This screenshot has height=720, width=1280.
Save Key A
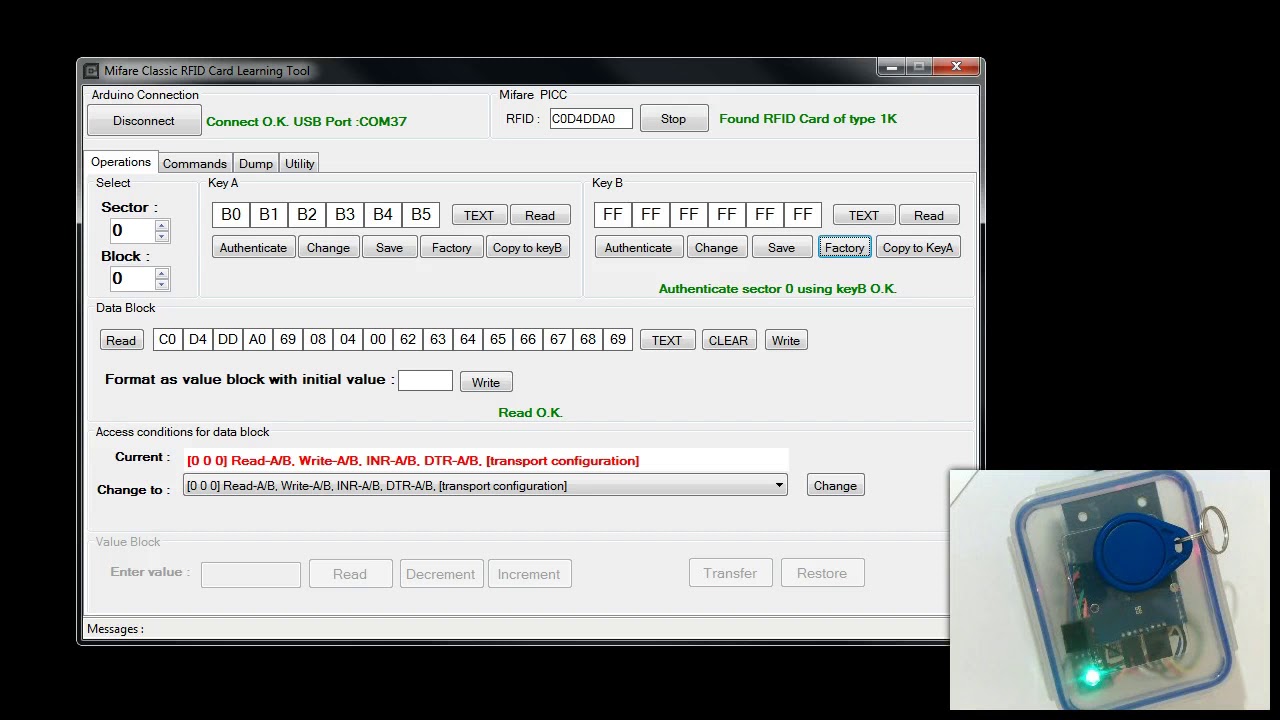[390, 248]
